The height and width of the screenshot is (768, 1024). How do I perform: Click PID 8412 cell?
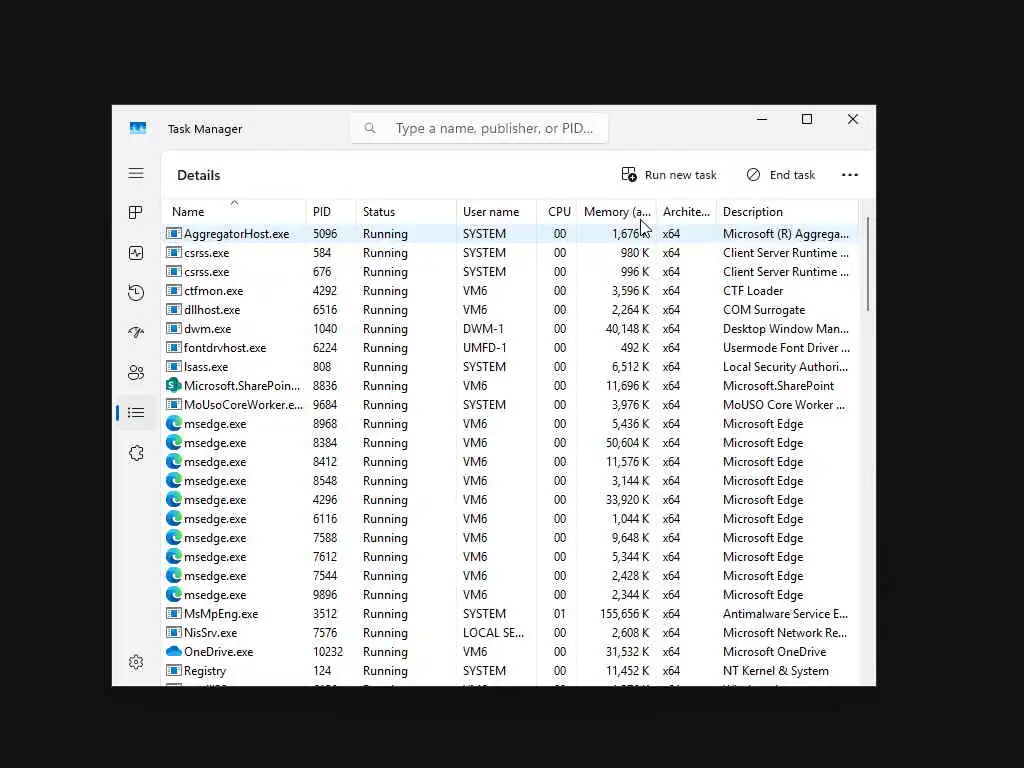pos(325,461)
